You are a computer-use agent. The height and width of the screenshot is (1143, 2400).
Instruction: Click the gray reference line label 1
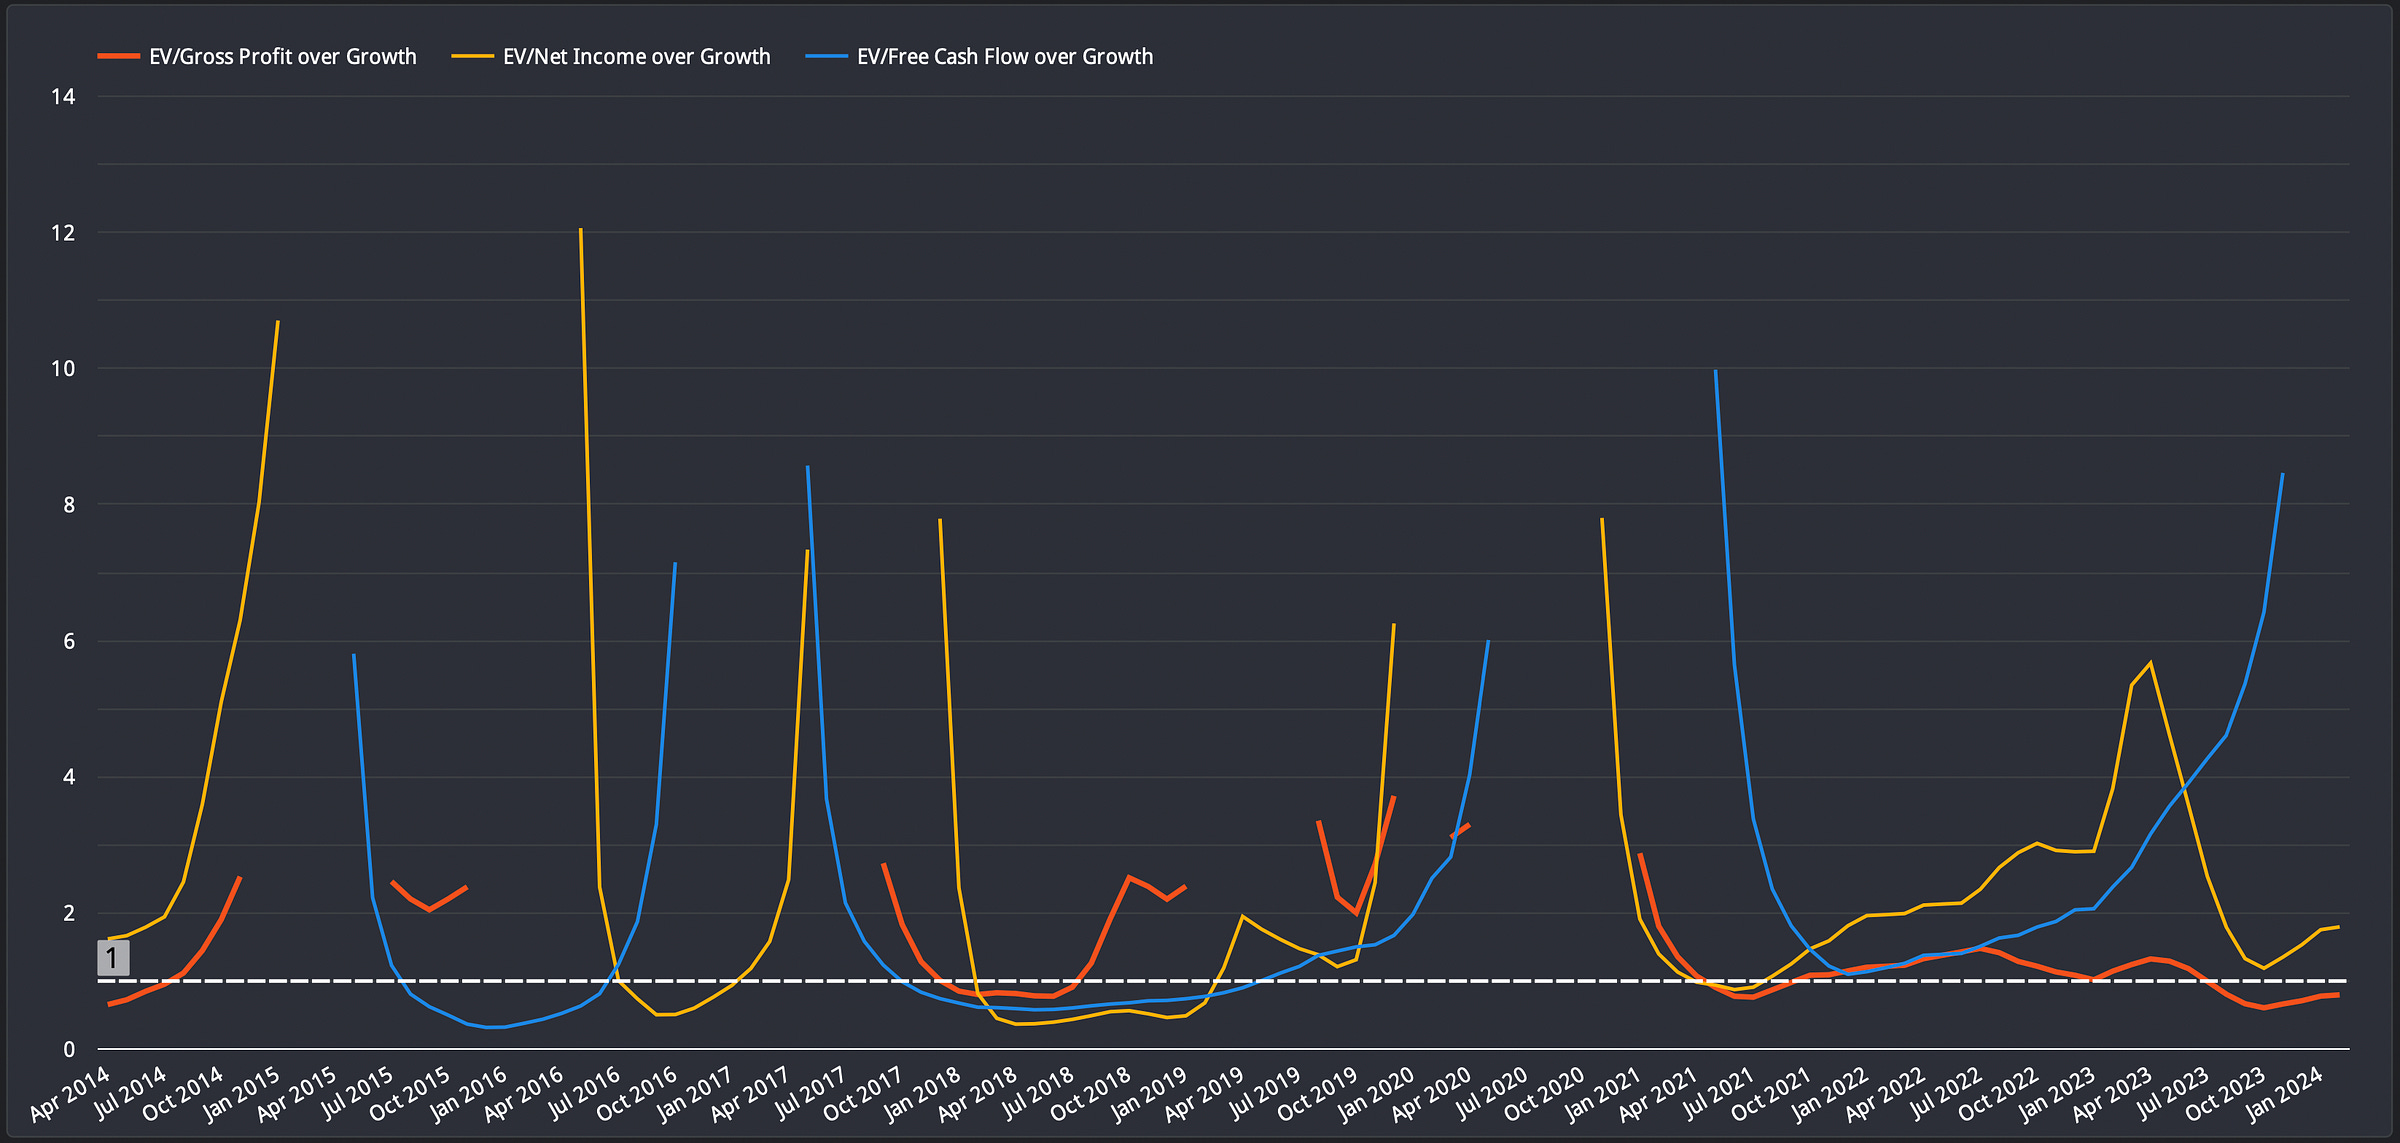[x=112, y=958]
